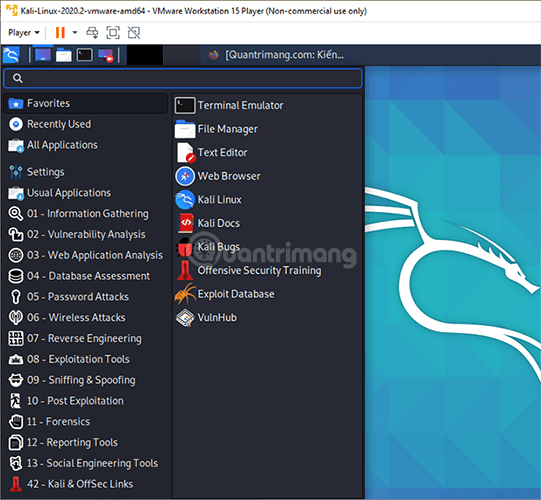Focus the application menu search field

coord(183,78)
